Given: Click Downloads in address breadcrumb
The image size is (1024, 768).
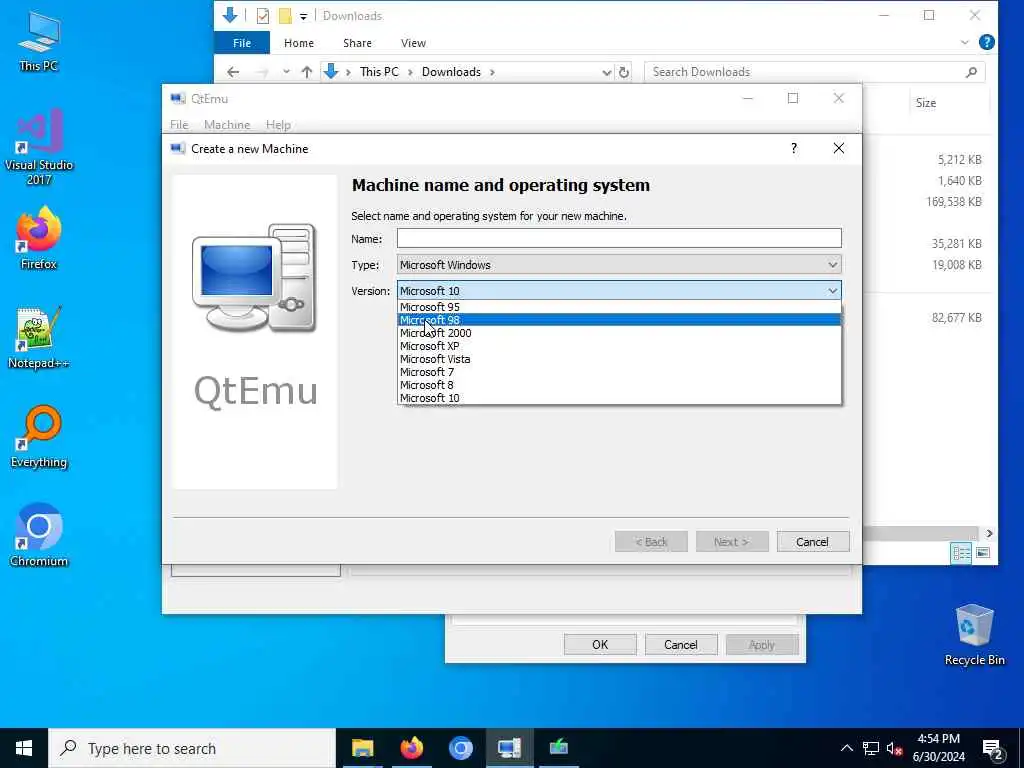Looking at the screenshot, I should [451, 72].
